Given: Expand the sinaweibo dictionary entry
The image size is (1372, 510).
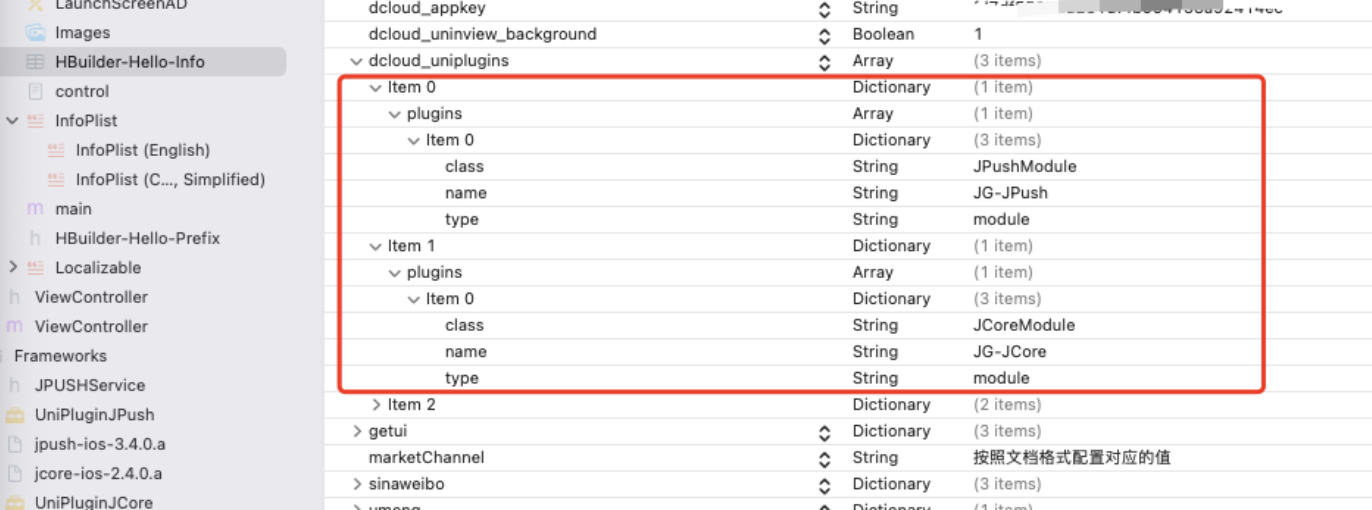Looking at the screenshot, I should point(357,484).
